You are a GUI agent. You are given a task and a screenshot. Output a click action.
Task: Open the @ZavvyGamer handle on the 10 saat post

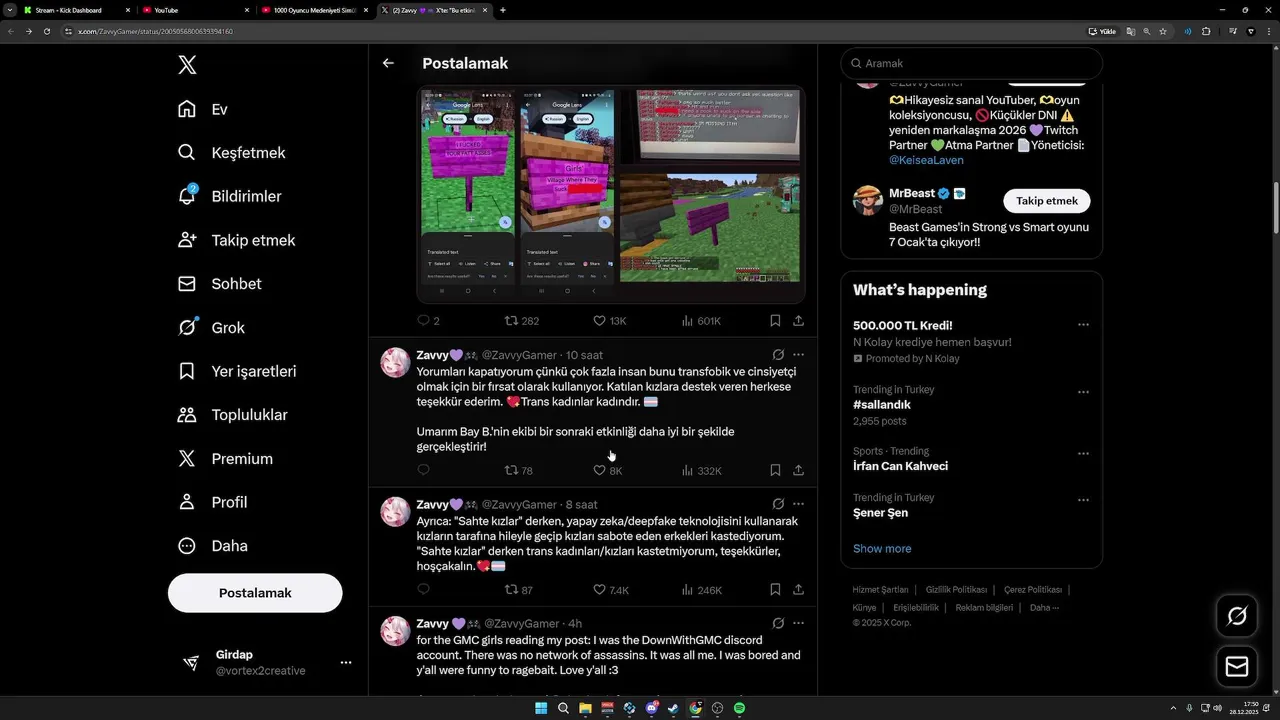pos(519,355)
